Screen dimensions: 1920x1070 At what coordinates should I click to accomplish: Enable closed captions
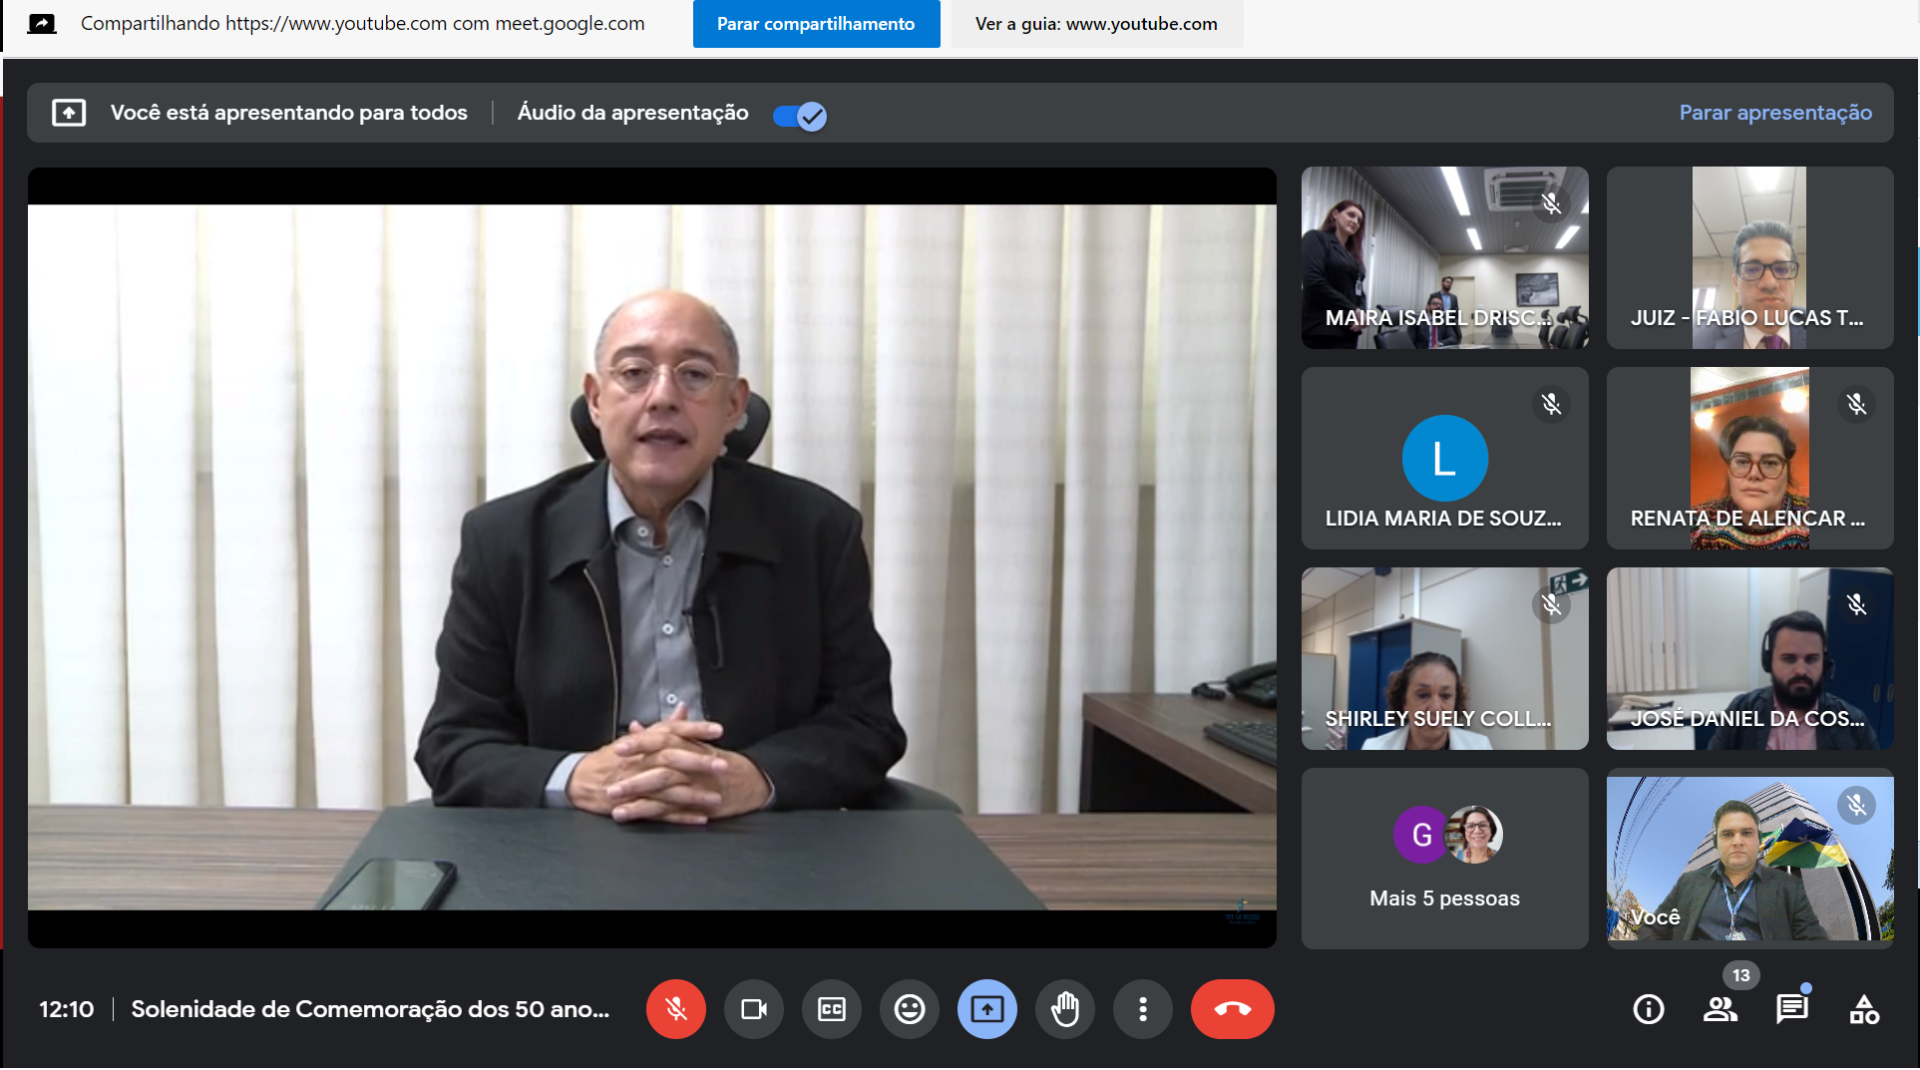pyautogui.click(x=831, y=1009)
